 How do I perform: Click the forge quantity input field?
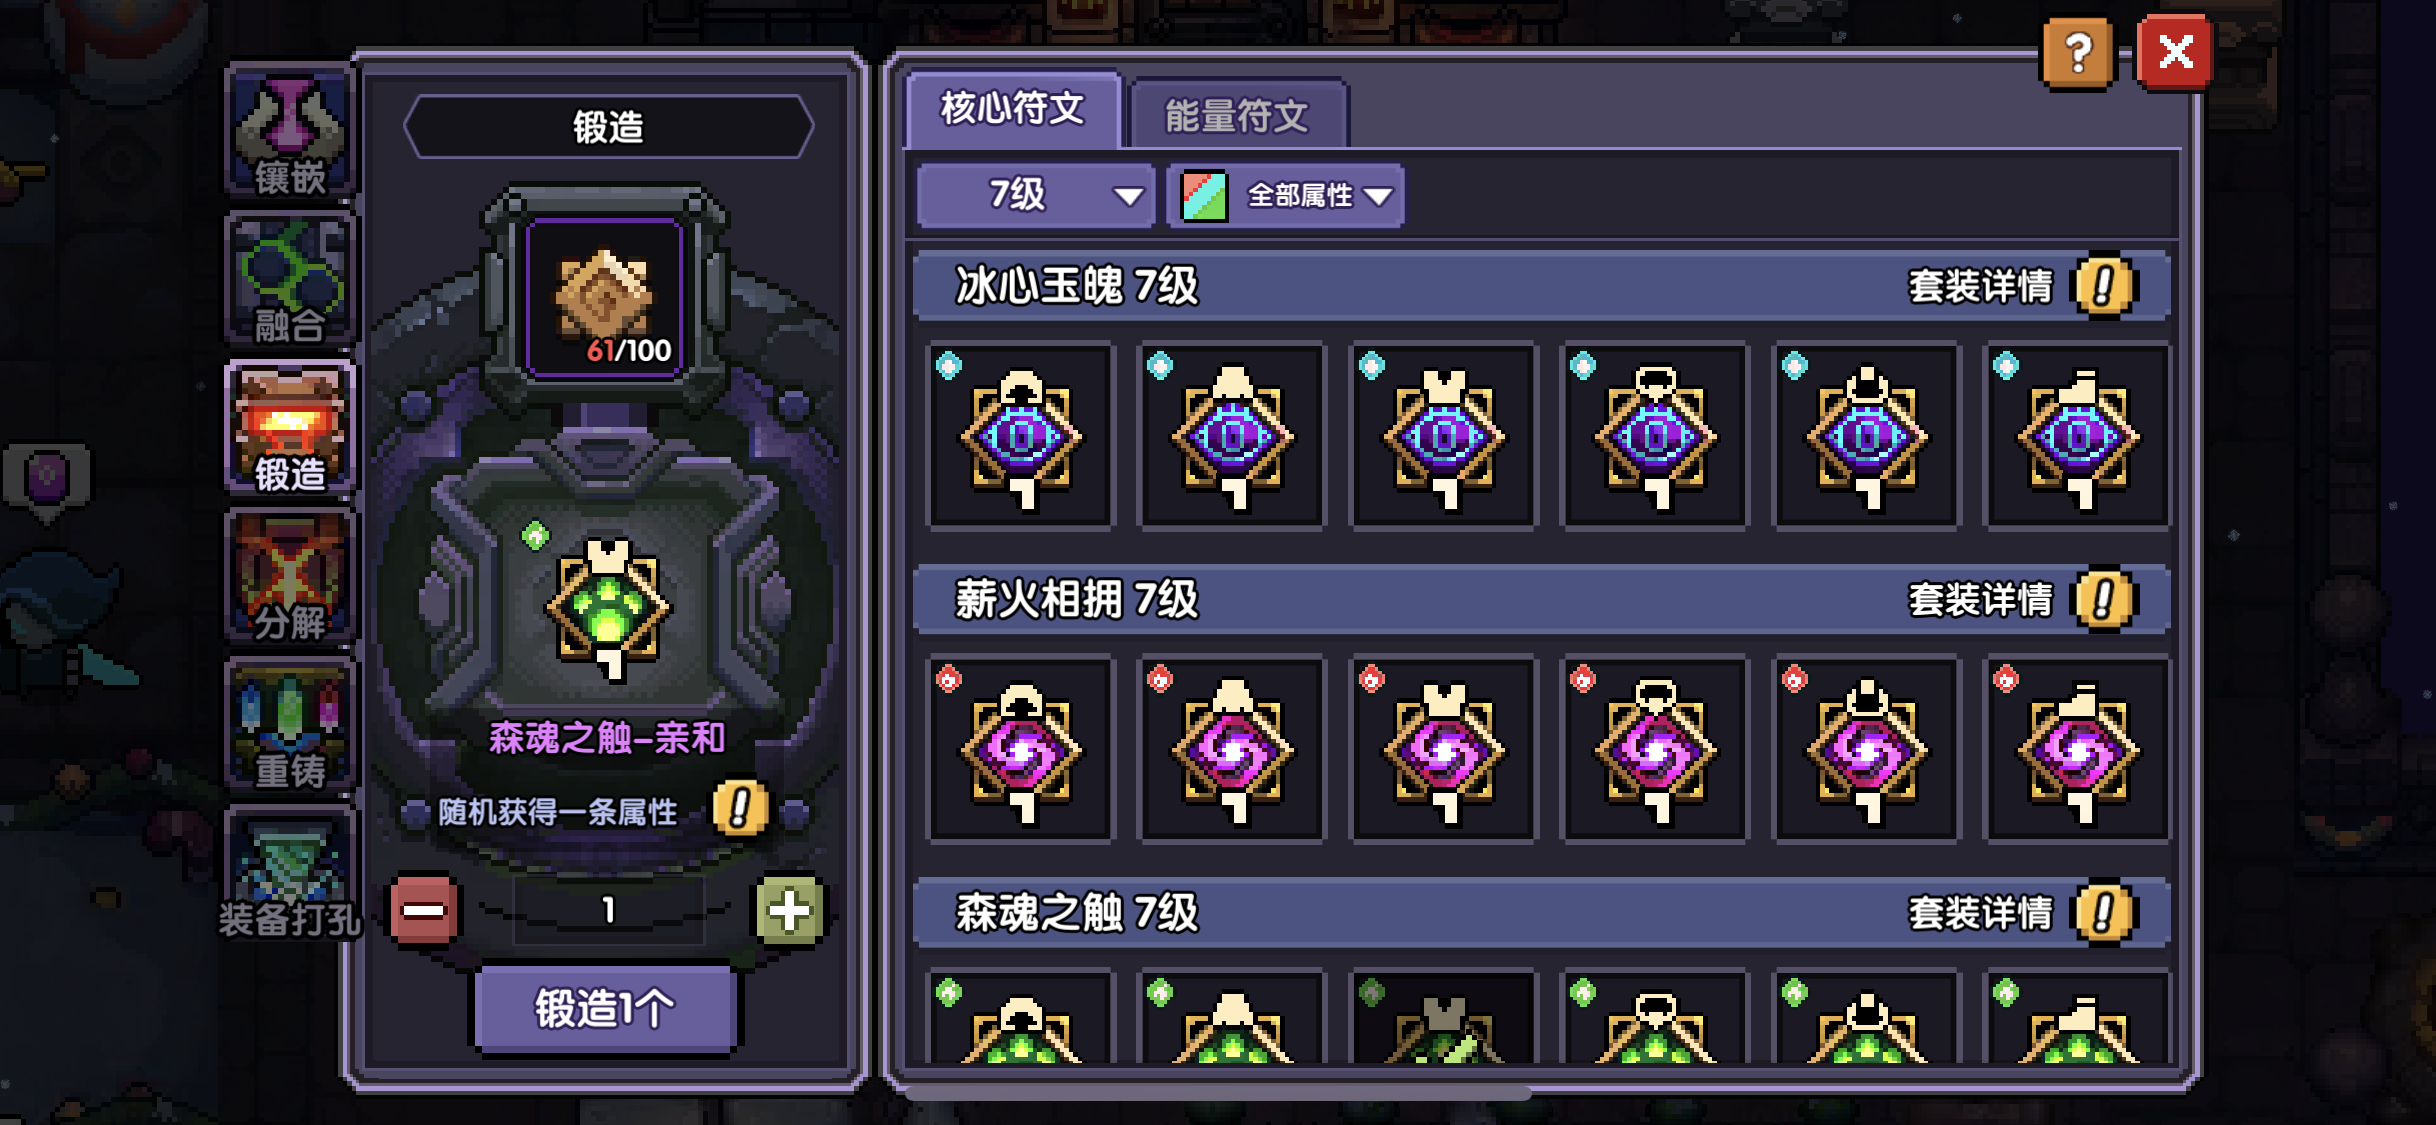(608, 910)
